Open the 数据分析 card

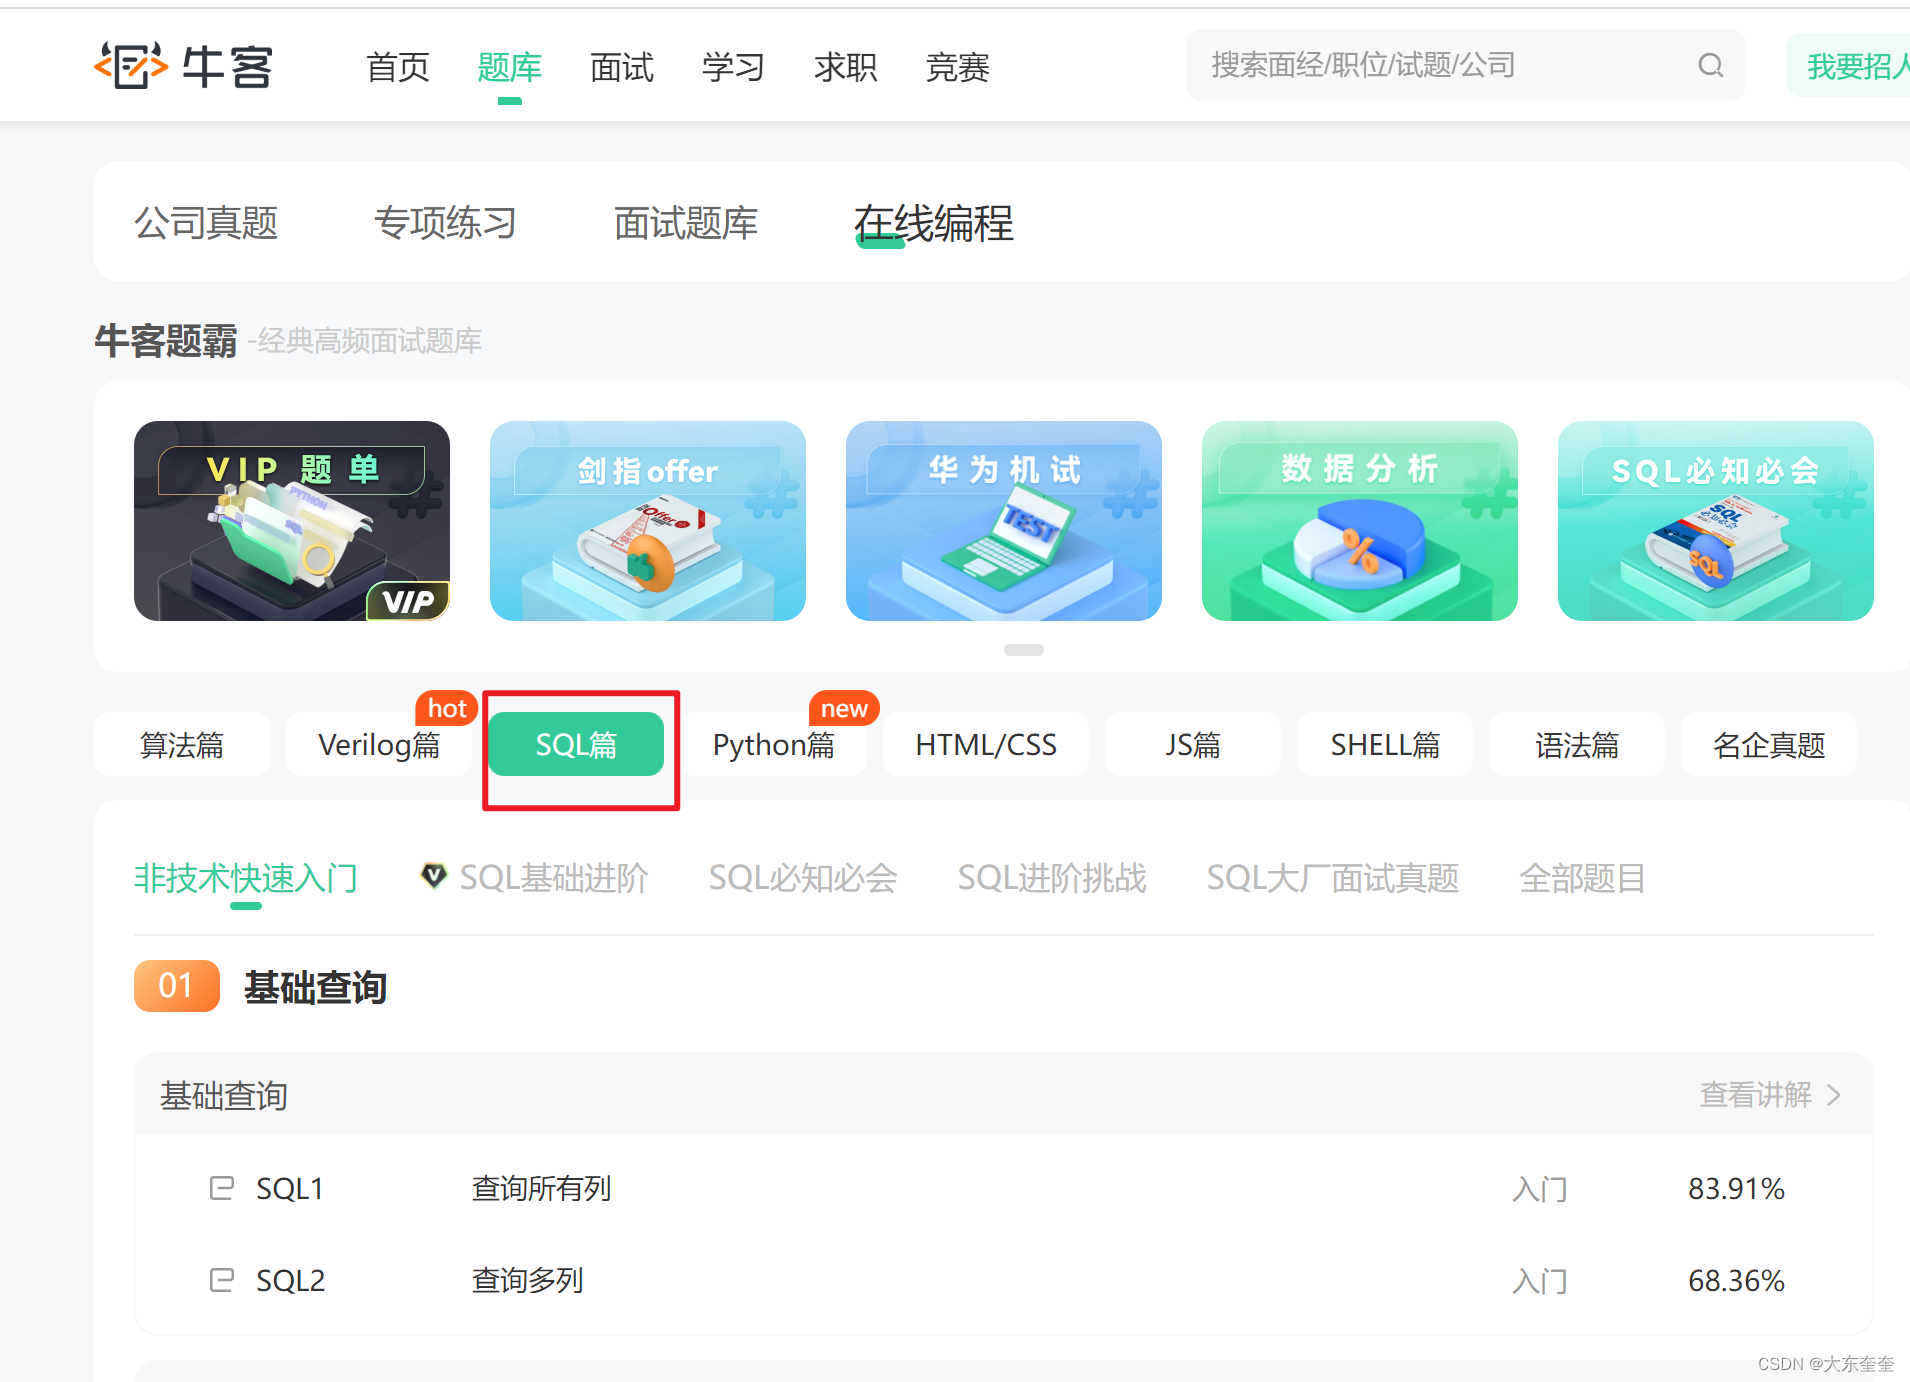(x=1360, y=521)
